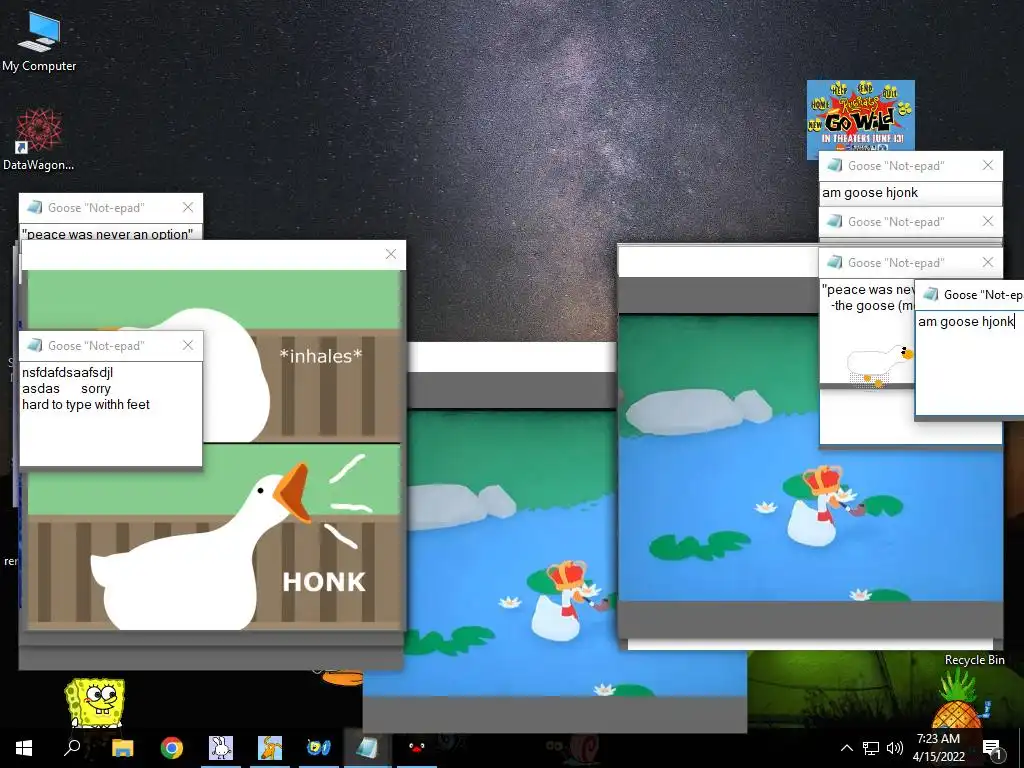Select the 'hard to type withh feet' Not-epad title bar

[x=111, y=345]
